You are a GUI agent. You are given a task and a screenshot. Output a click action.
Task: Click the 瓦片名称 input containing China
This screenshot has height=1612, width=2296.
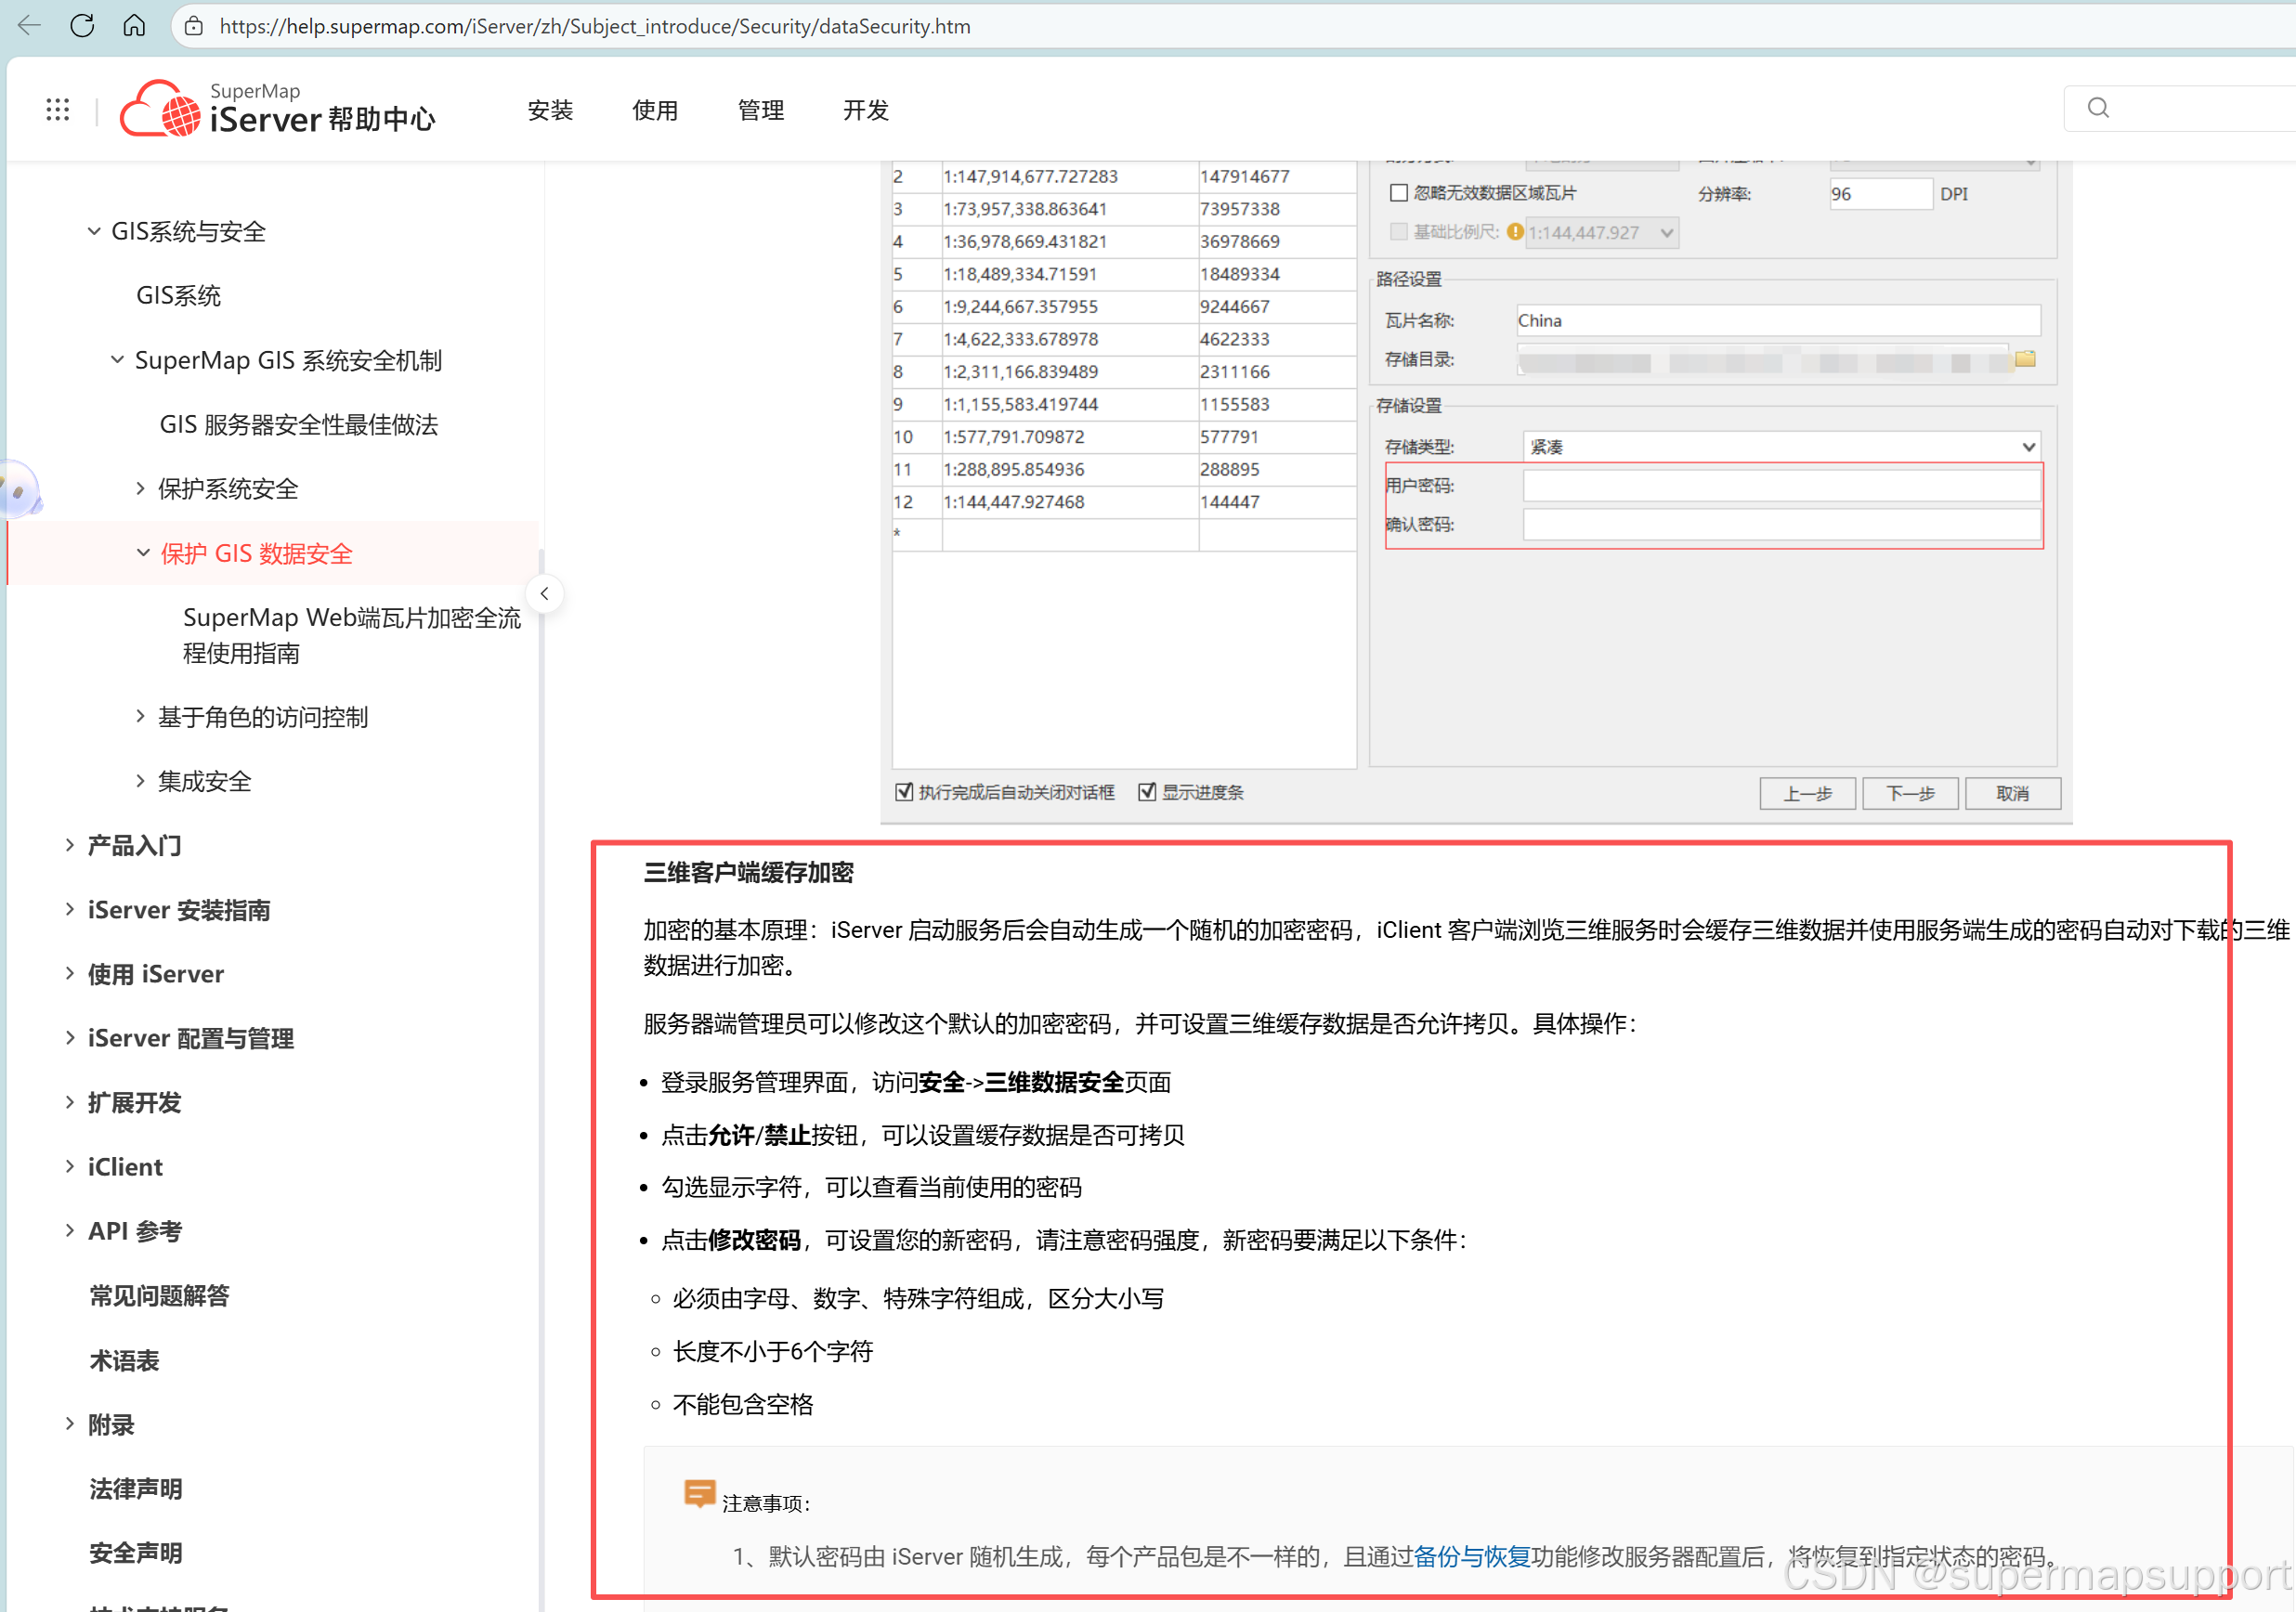tap(1777, 320)
